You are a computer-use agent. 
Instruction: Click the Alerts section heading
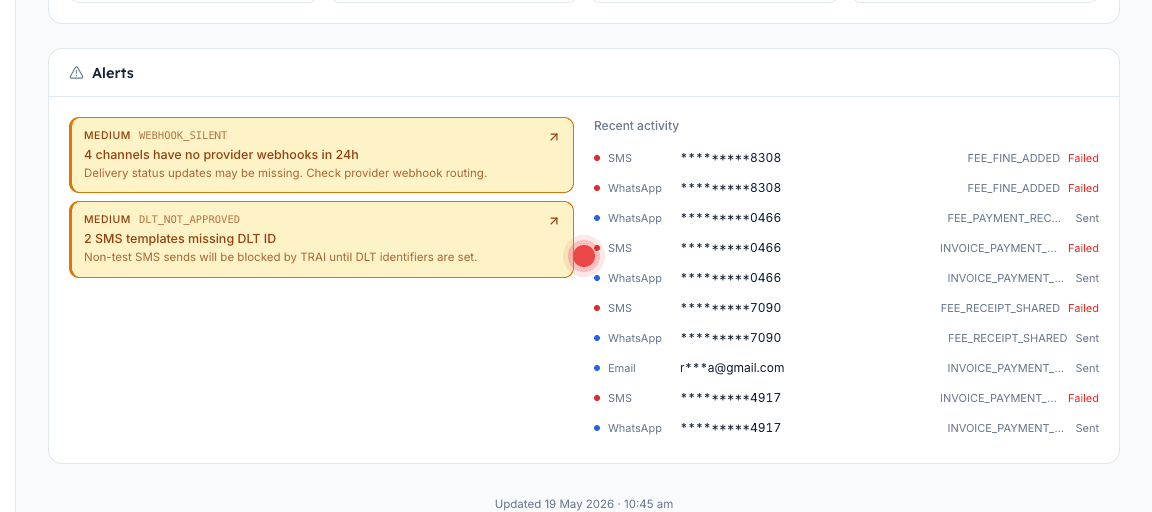pyautogui.click(x=112, y=73)
